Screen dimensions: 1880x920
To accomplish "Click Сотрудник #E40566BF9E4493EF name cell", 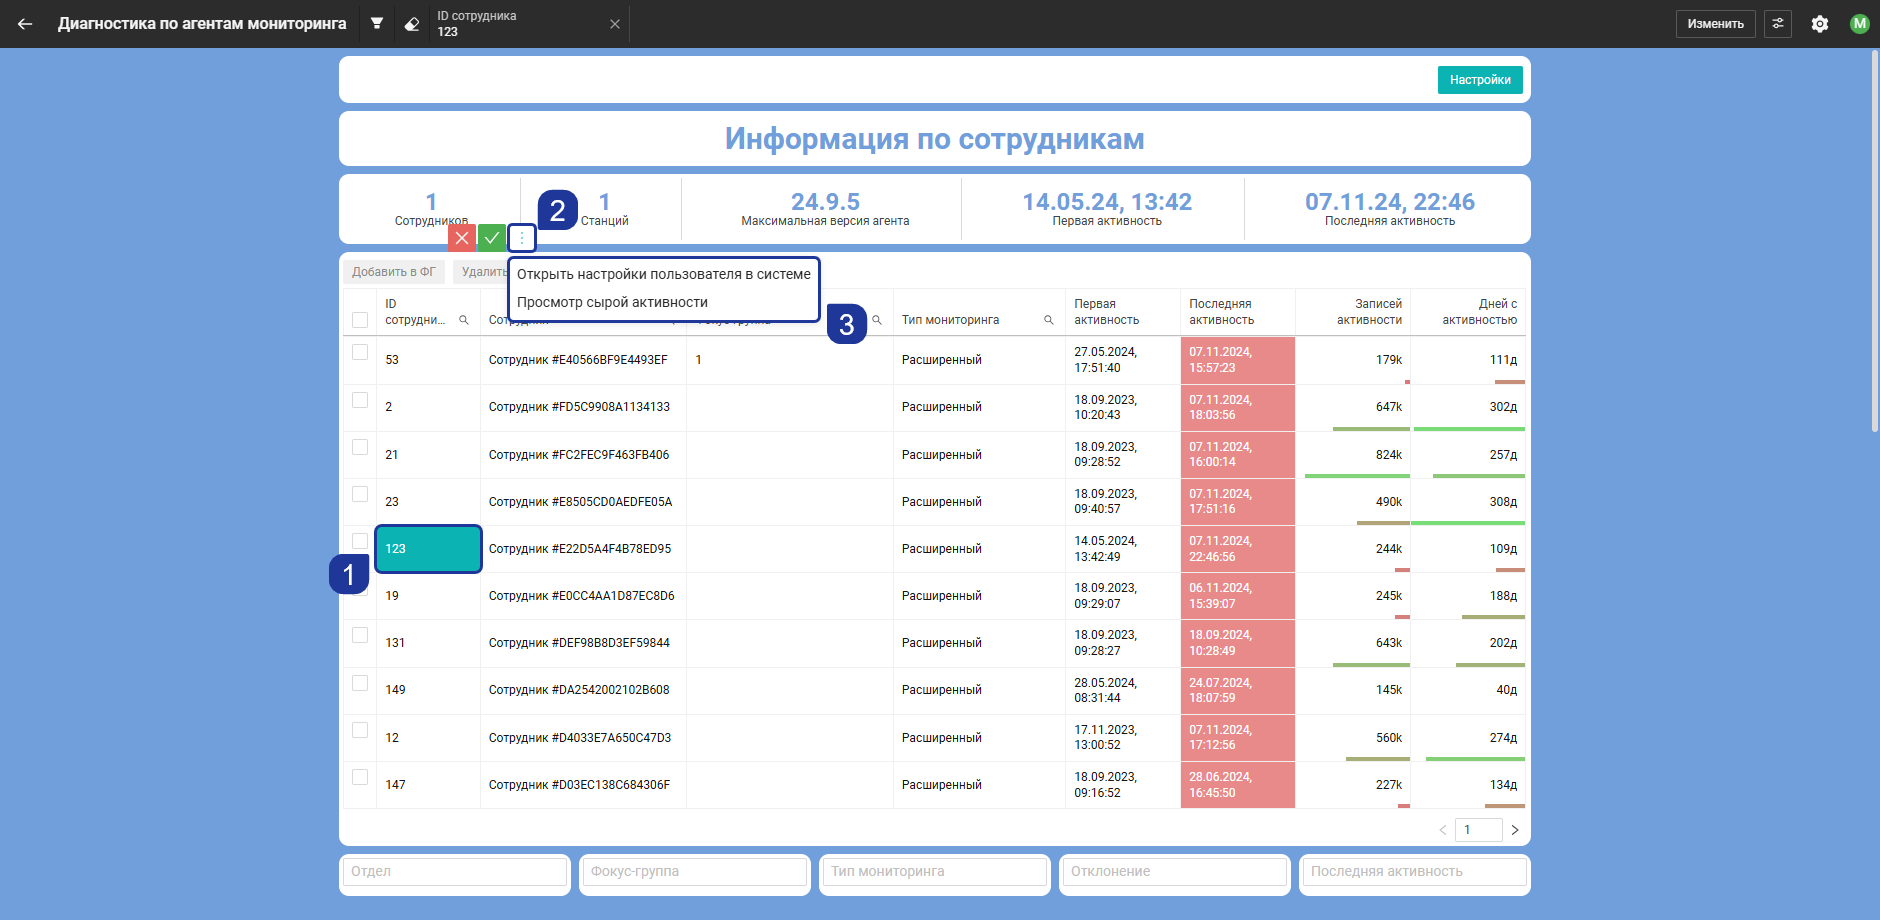I will [583, 360].
